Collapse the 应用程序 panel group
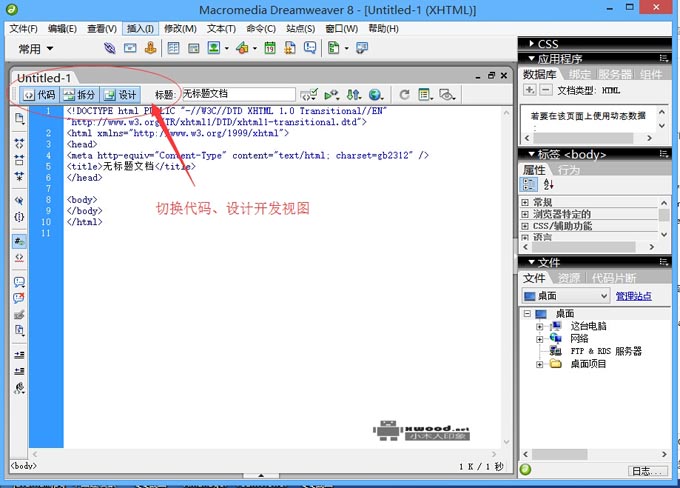This screenshot has width=680, height=488. pyautogui.click(x=531, y=58)
